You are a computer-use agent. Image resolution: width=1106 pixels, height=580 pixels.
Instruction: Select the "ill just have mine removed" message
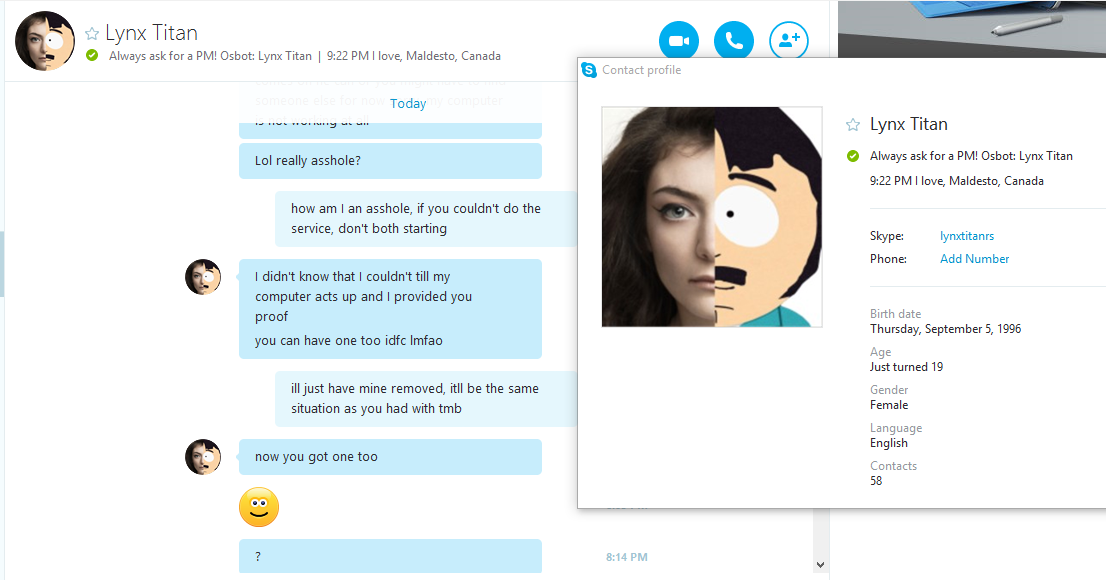[426, 399]
